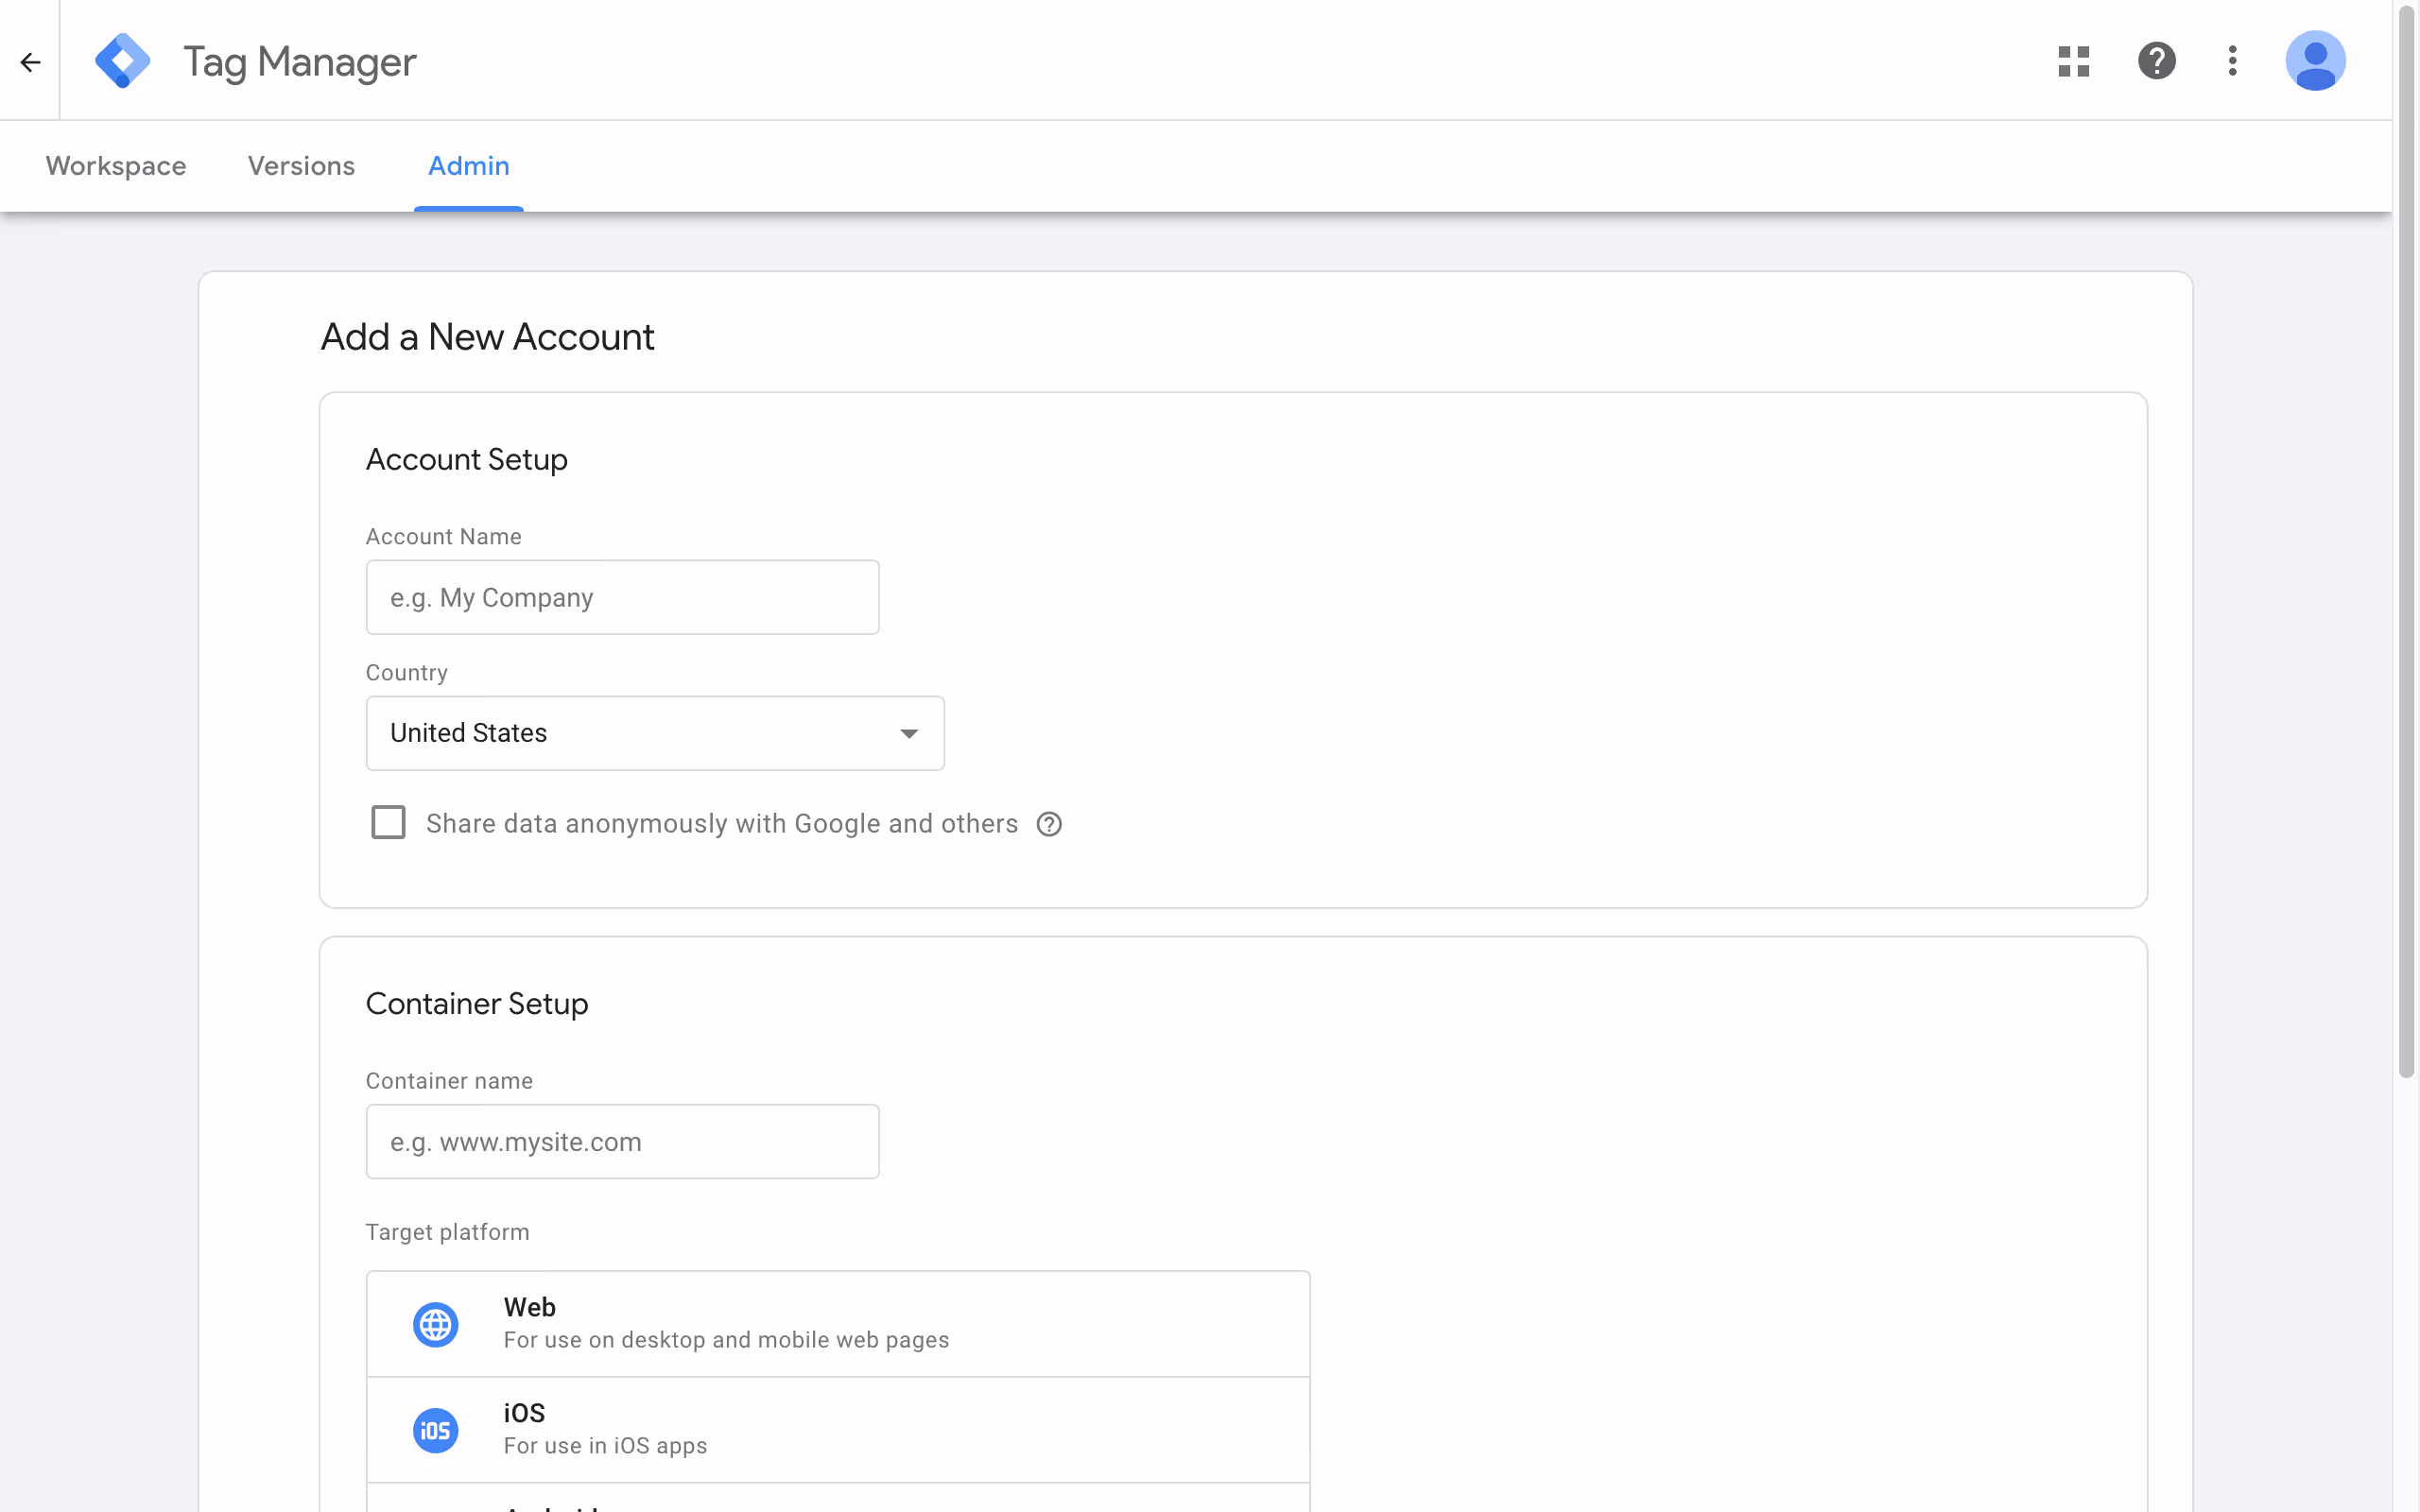2420x1512 pixels.
Task: Click the Tag Manager diamond logo
Action: coord(122,61)
